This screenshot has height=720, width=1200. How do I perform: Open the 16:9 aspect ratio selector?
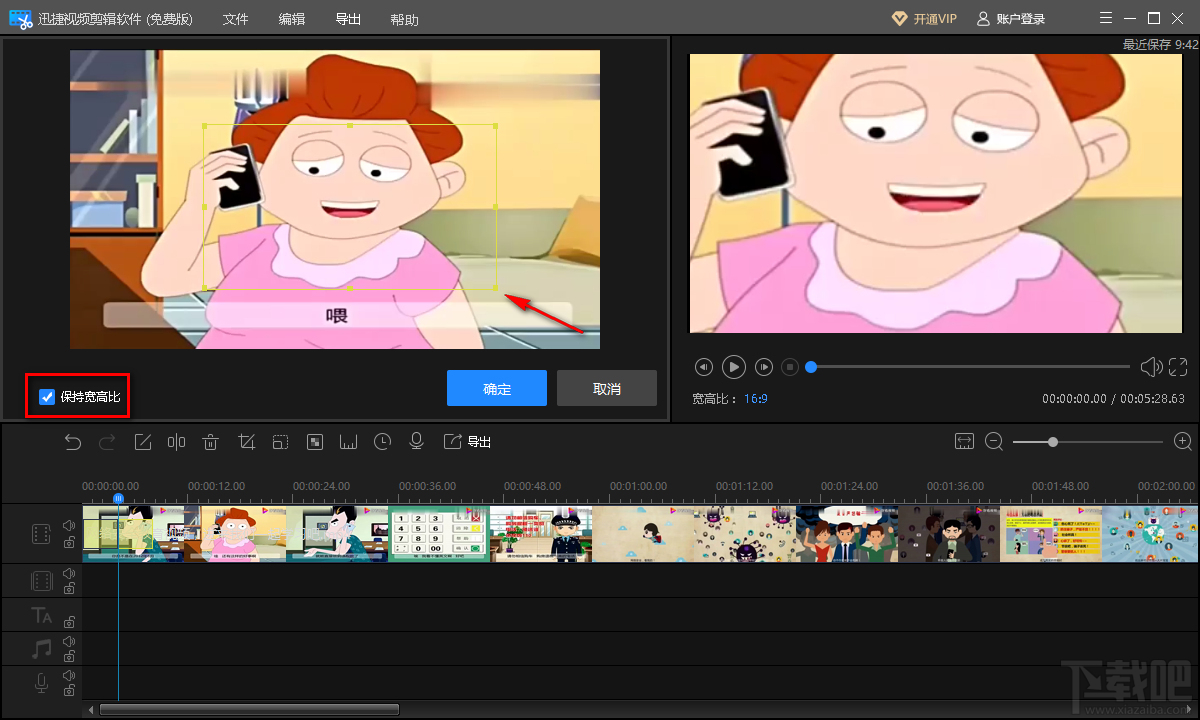tap(755, 399)
